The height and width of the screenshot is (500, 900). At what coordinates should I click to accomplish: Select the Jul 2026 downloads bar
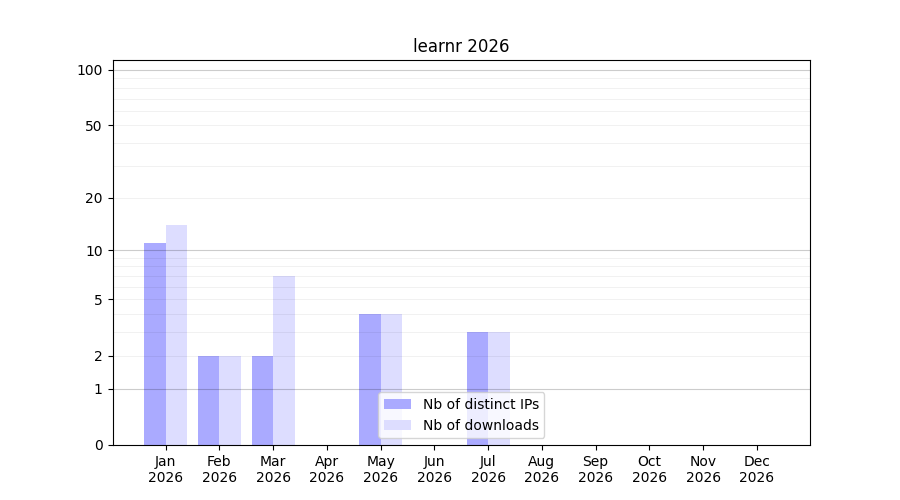(499, 389)
